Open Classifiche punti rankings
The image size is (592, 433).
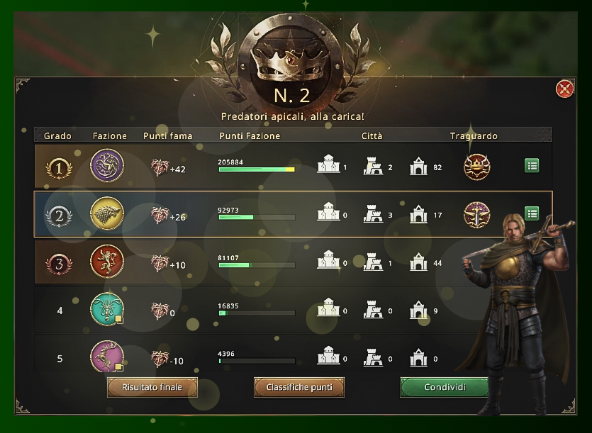coord(299,387)
